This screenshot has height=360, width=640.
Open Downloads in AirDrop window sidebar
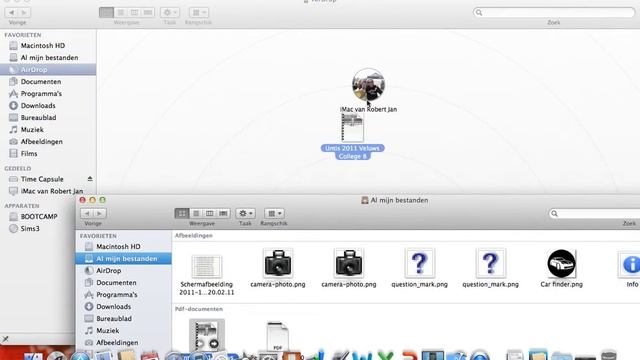click(38, 106)
